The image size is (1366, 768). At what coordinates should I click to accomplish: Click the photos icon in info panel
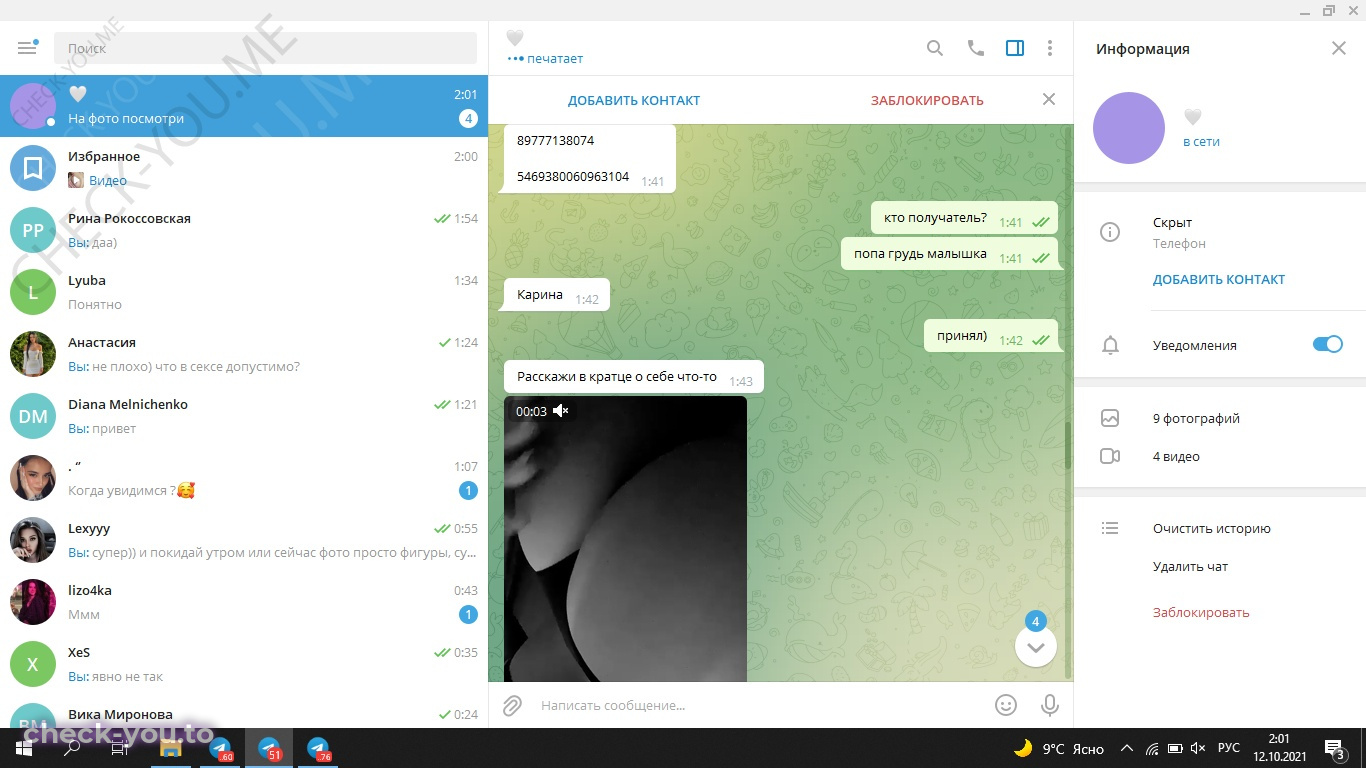tap(1109, 418)
